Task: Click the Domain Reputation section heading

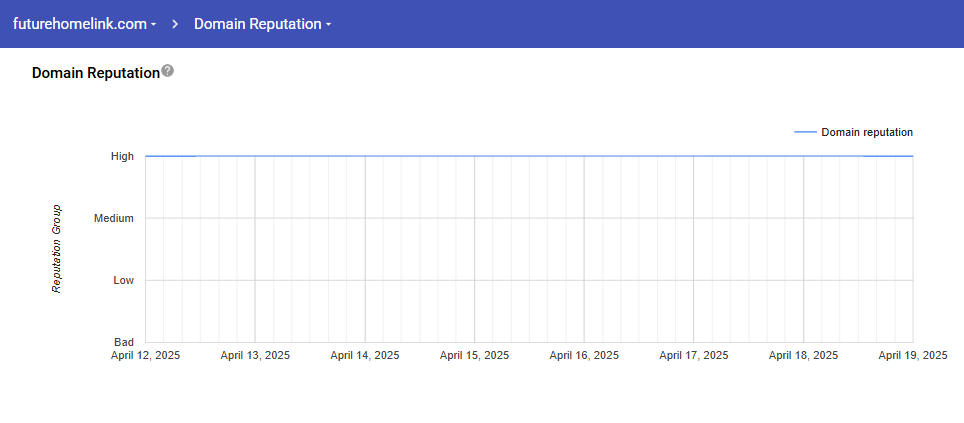Action: pos(95,73)
